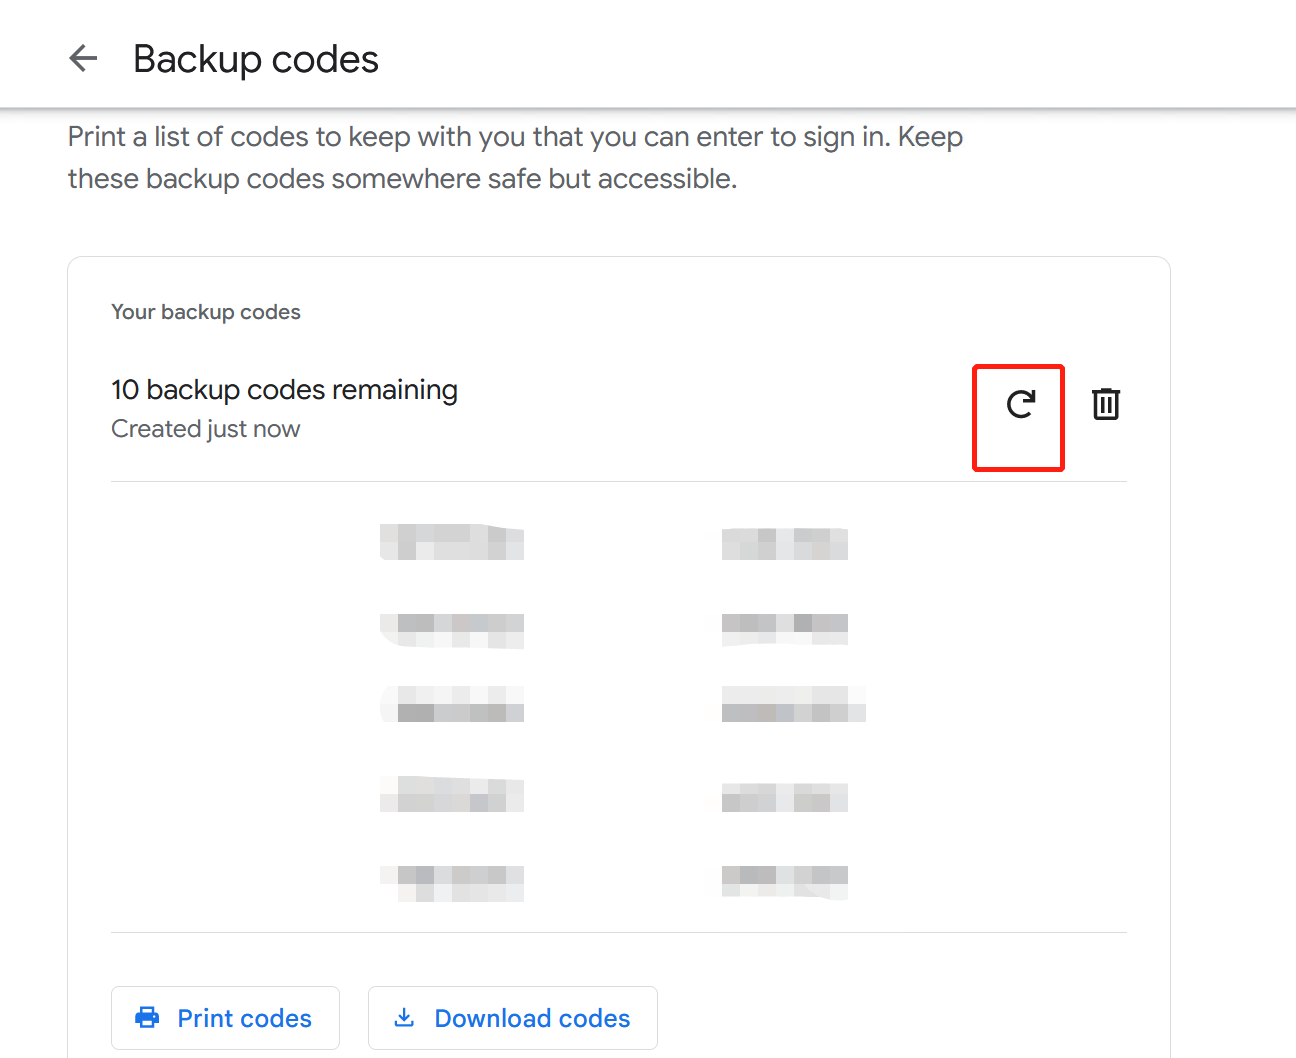Viewport: 1296px width, 1058px height.
Task: Select the third backup code in left column
Action: pyautogui.click(x=452, y=704)
